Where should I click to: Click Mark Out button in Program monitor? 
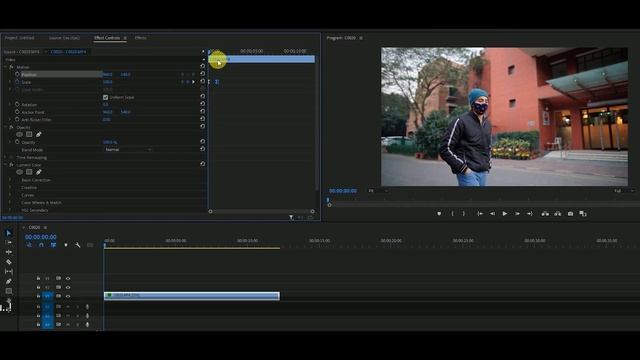coord(464,213)
